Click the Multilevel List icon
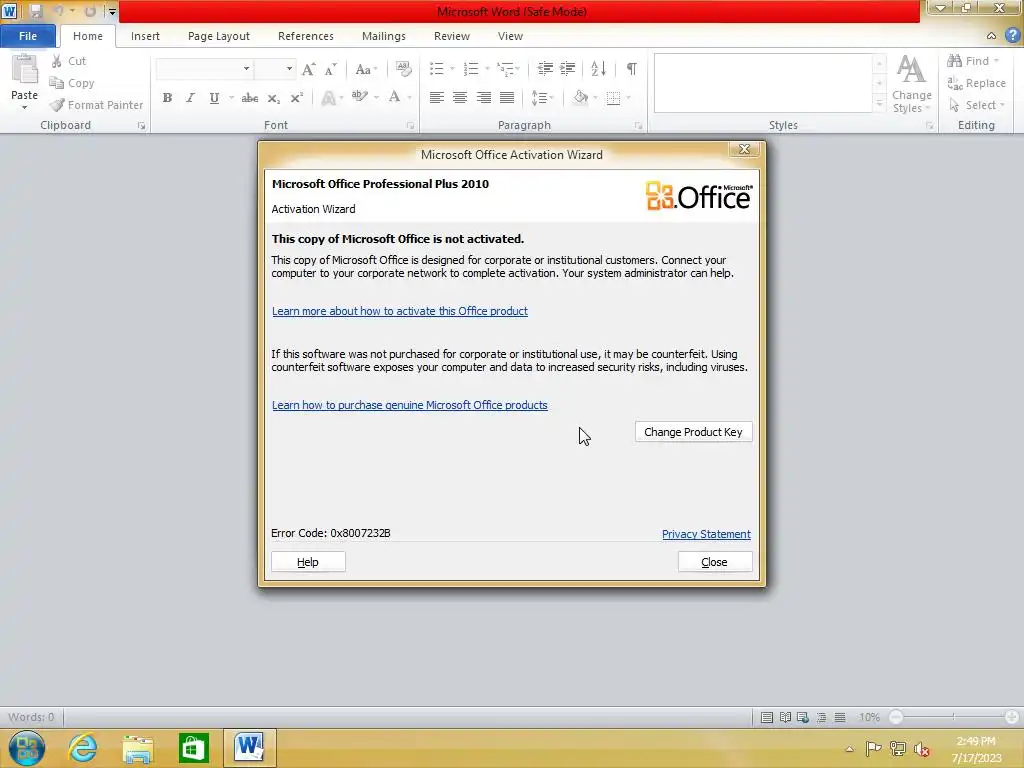This screenshot has width=1024, height=768. [x=504, y=69]
